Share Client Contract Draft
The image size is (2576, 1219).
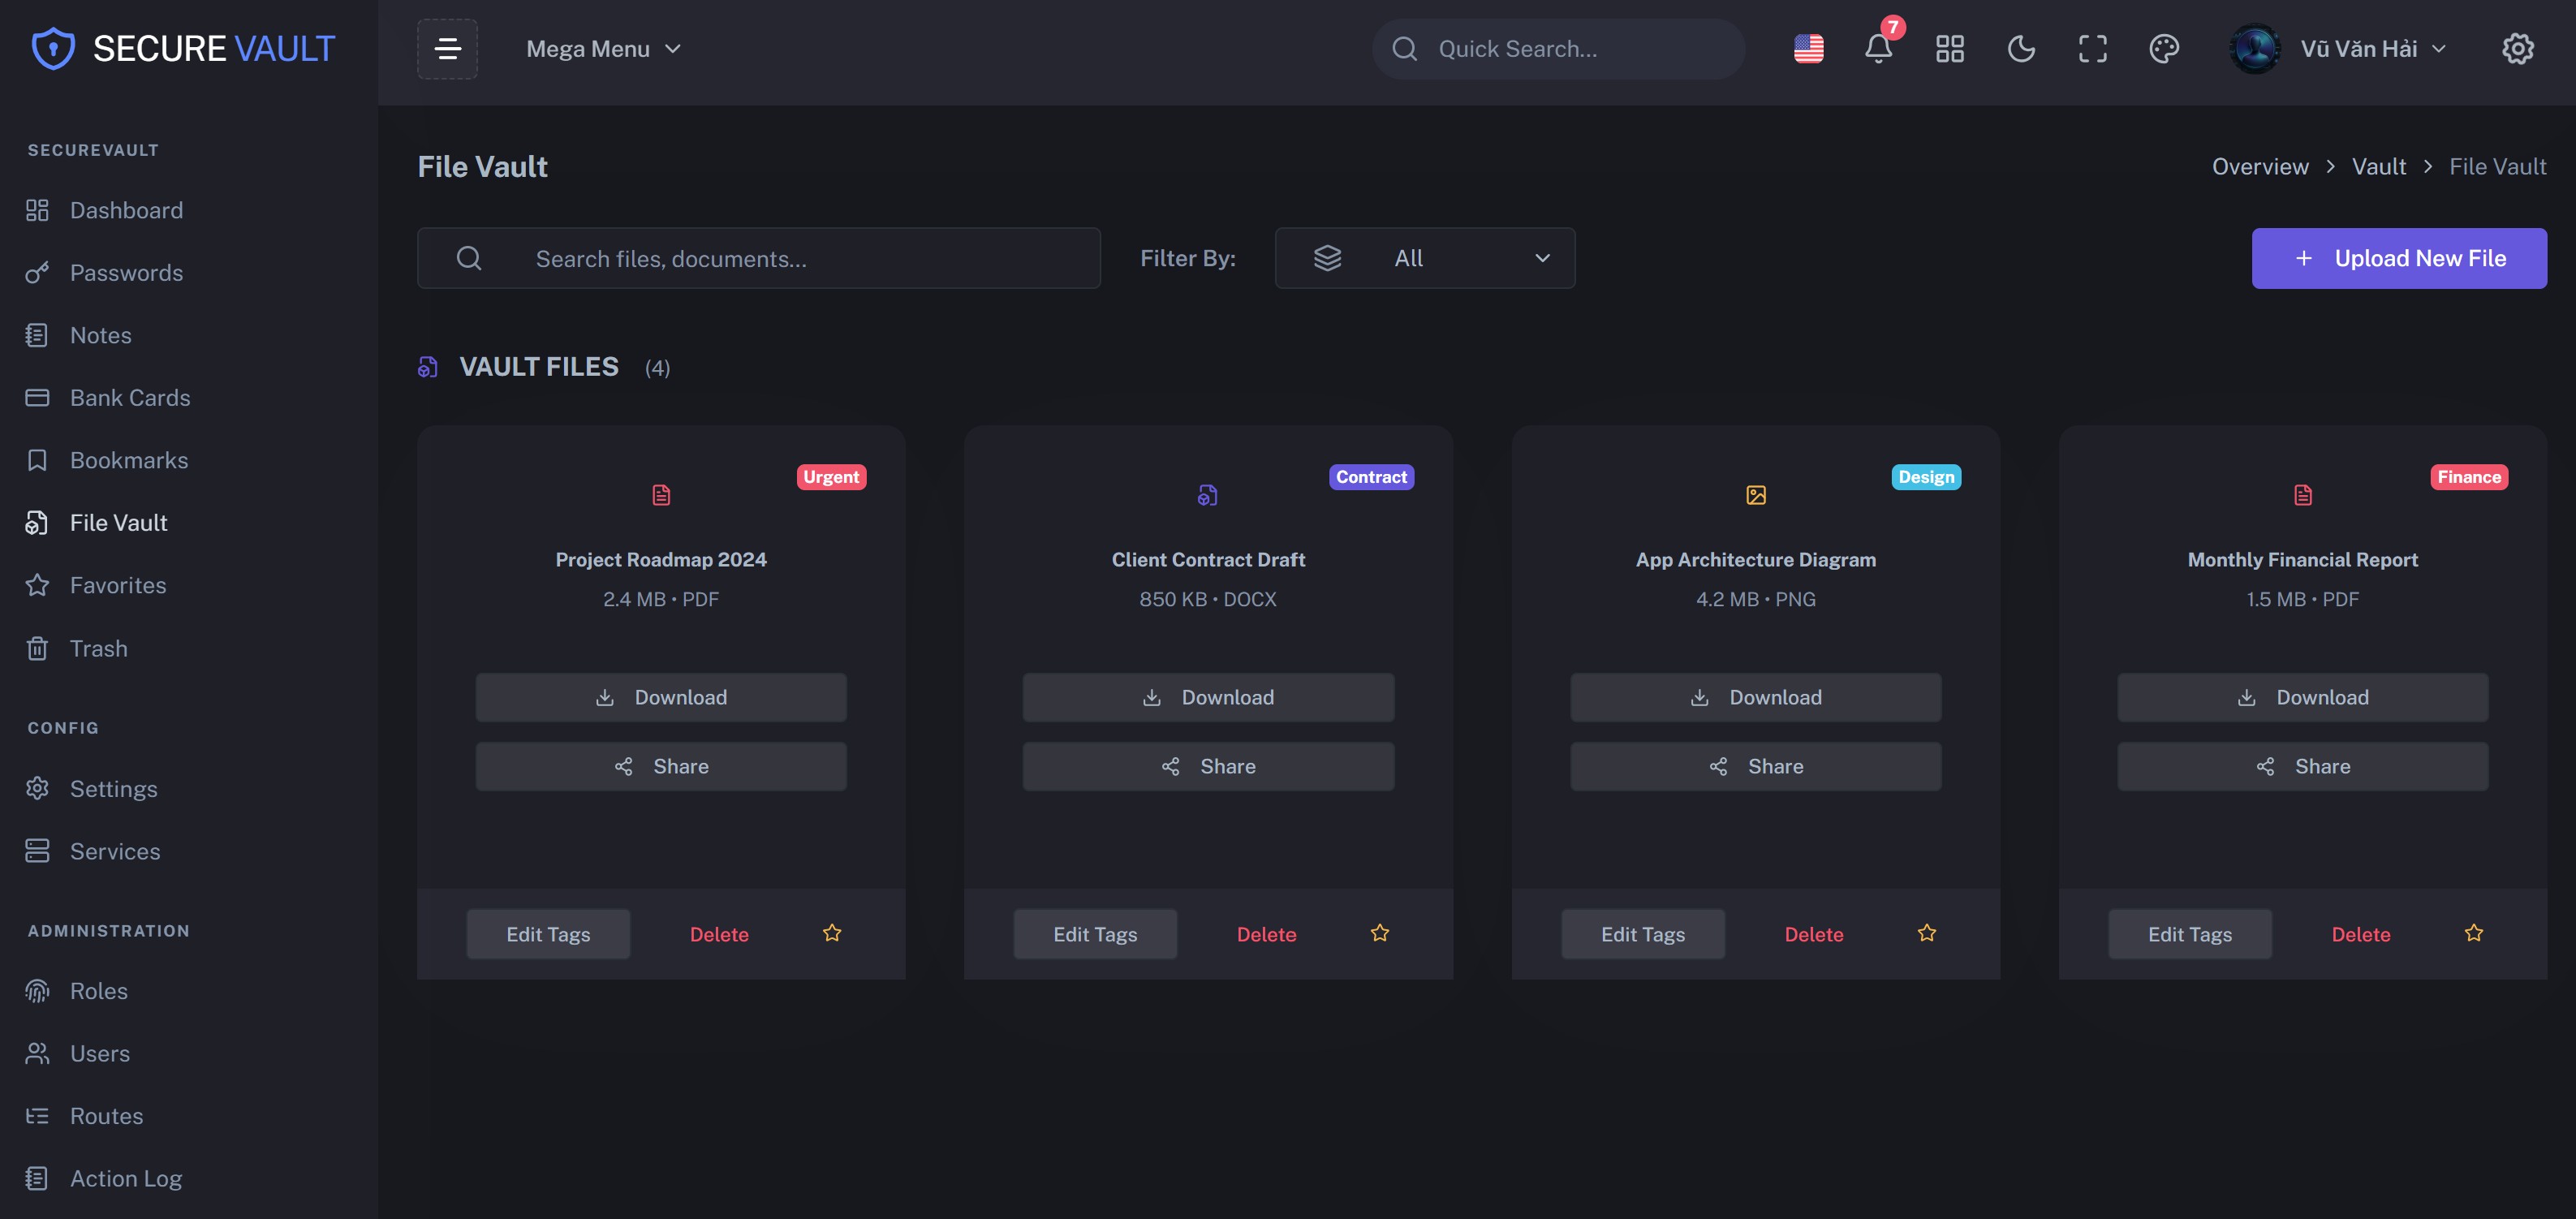pos(1207,766)
